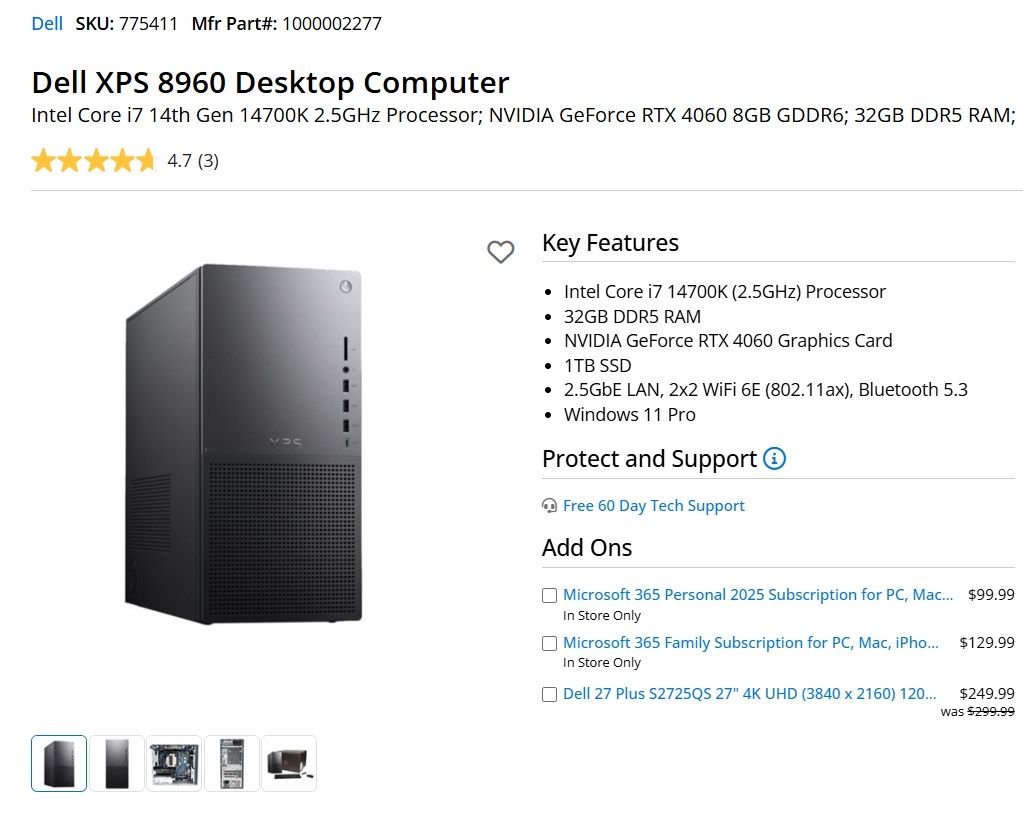Check the Dell 27 Plus monitor add-on
Screen dimensions: 1023x819
(549, 694)
